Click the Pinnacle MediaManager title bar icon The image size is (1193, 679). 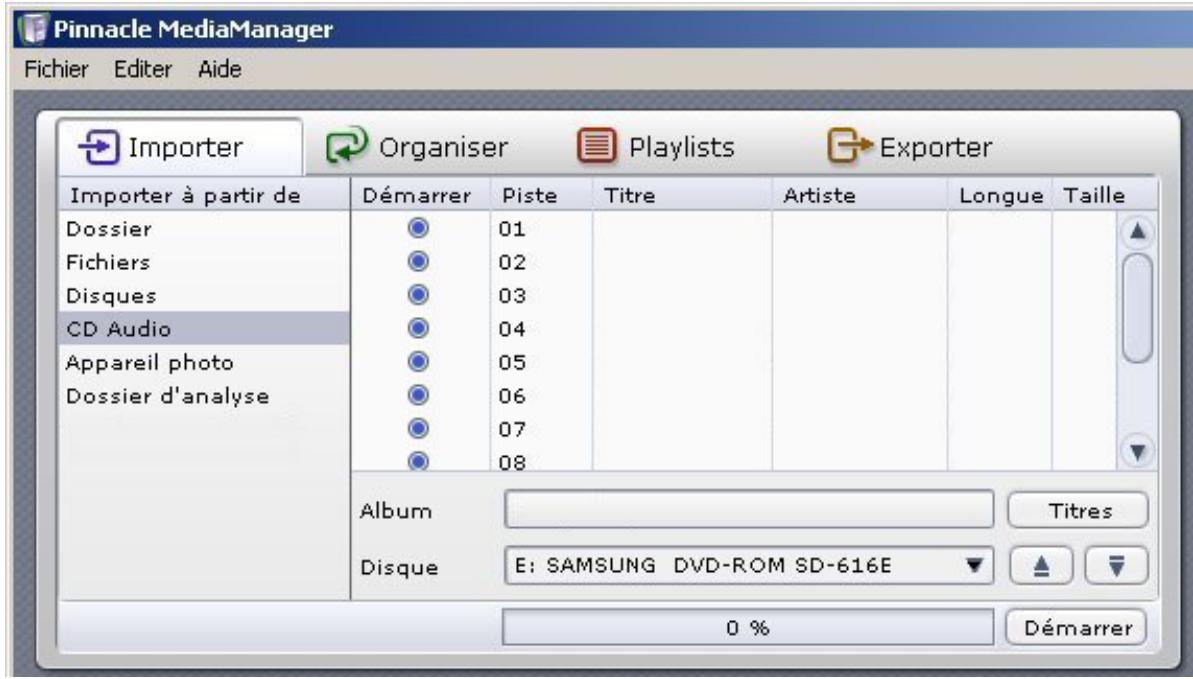click(x=33, y=30)
